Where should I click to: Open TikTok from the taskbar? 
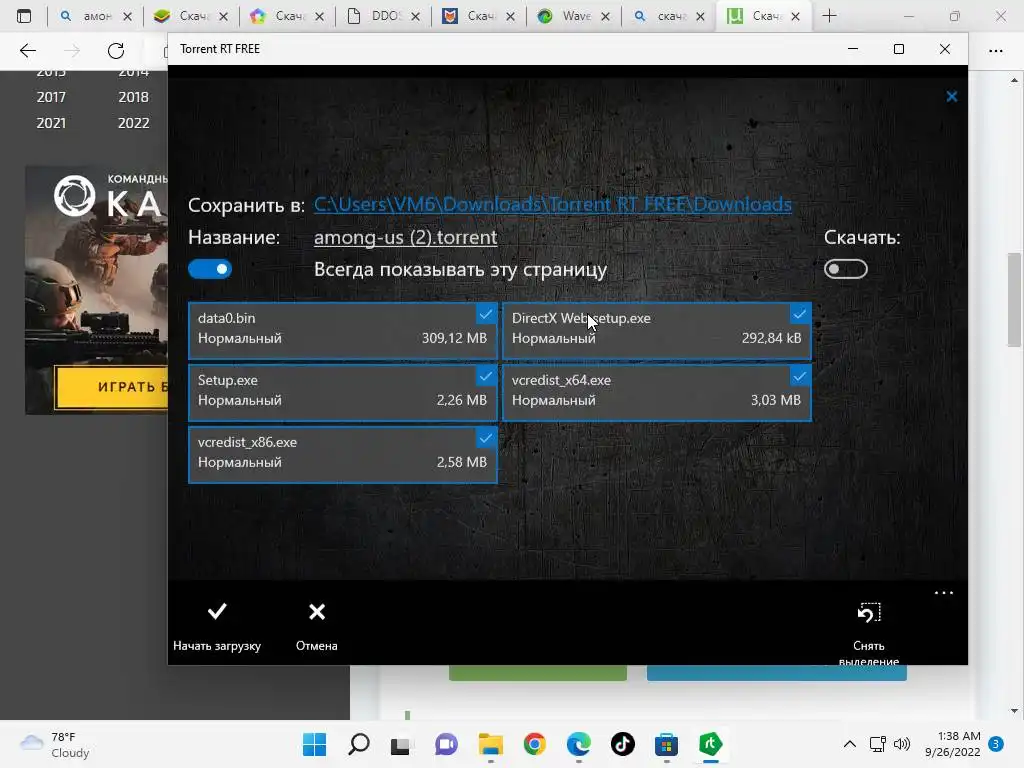(x=622, y=744)
